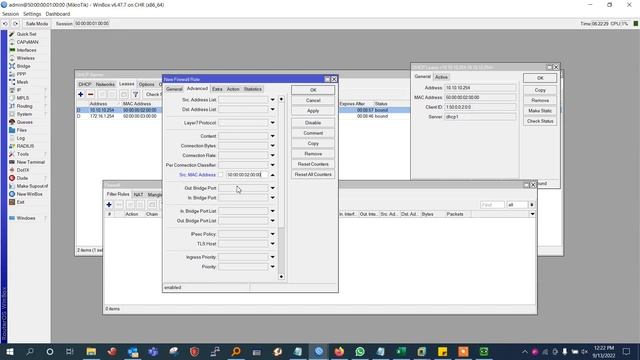Click Exit in the sidebar

pyautogui.click(x=20, y=202)
